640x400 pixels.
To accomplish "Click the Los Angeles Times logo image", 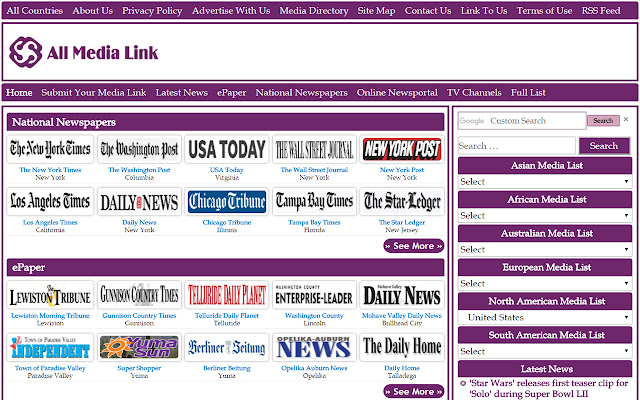I will (x=50, y=202).
